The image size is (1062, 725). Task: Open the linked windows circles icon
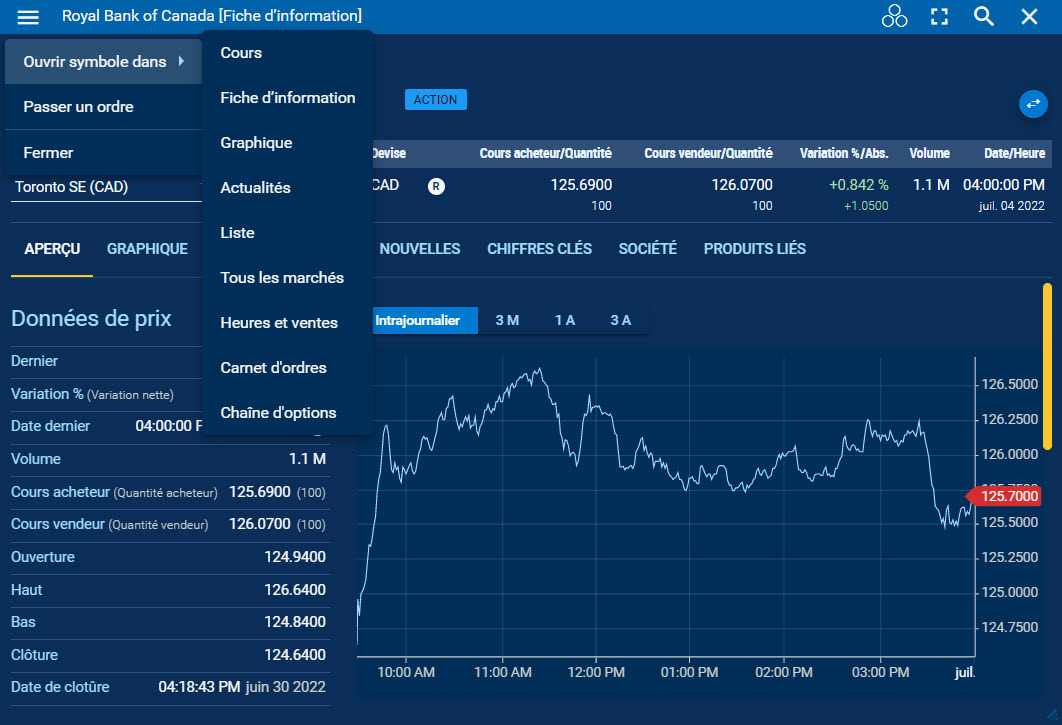point(894,16)
